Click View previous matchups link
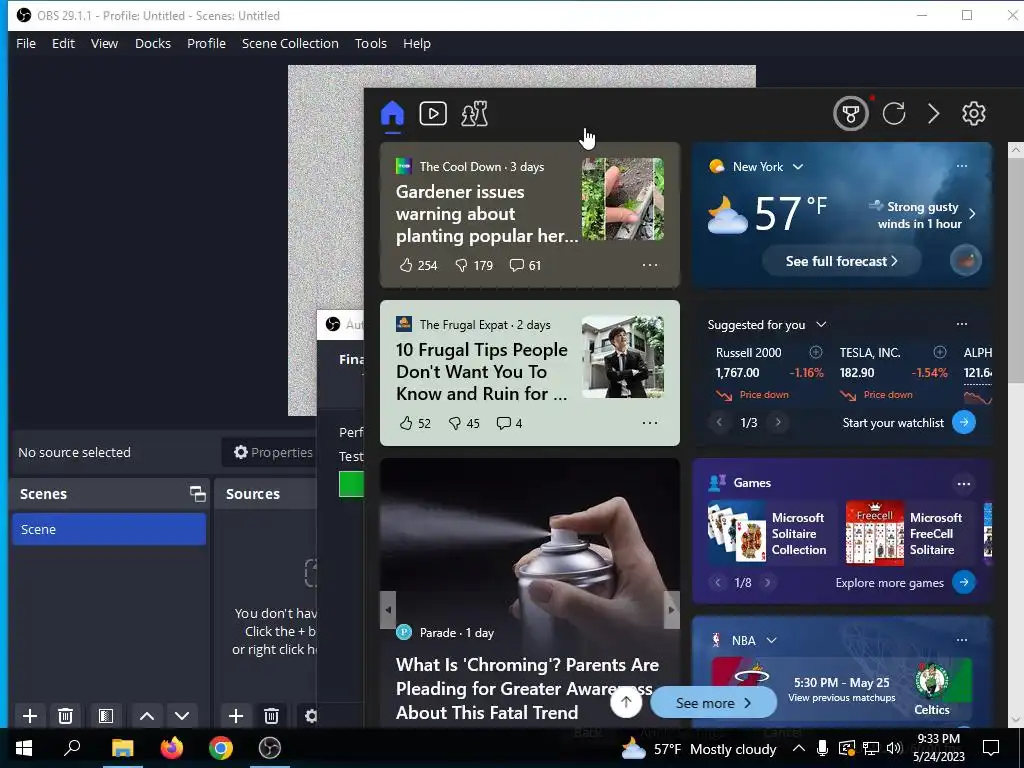 click(x=841, y=698)
